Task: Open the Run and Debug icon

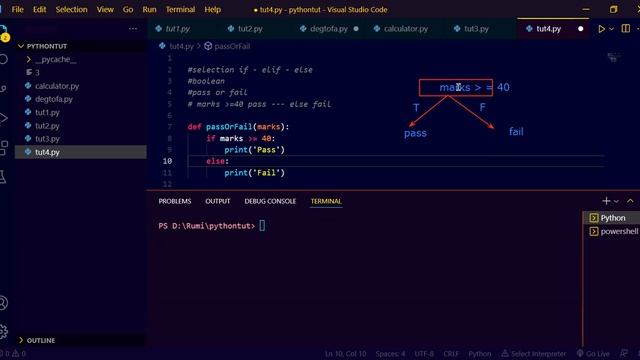Action: (3, 118)
